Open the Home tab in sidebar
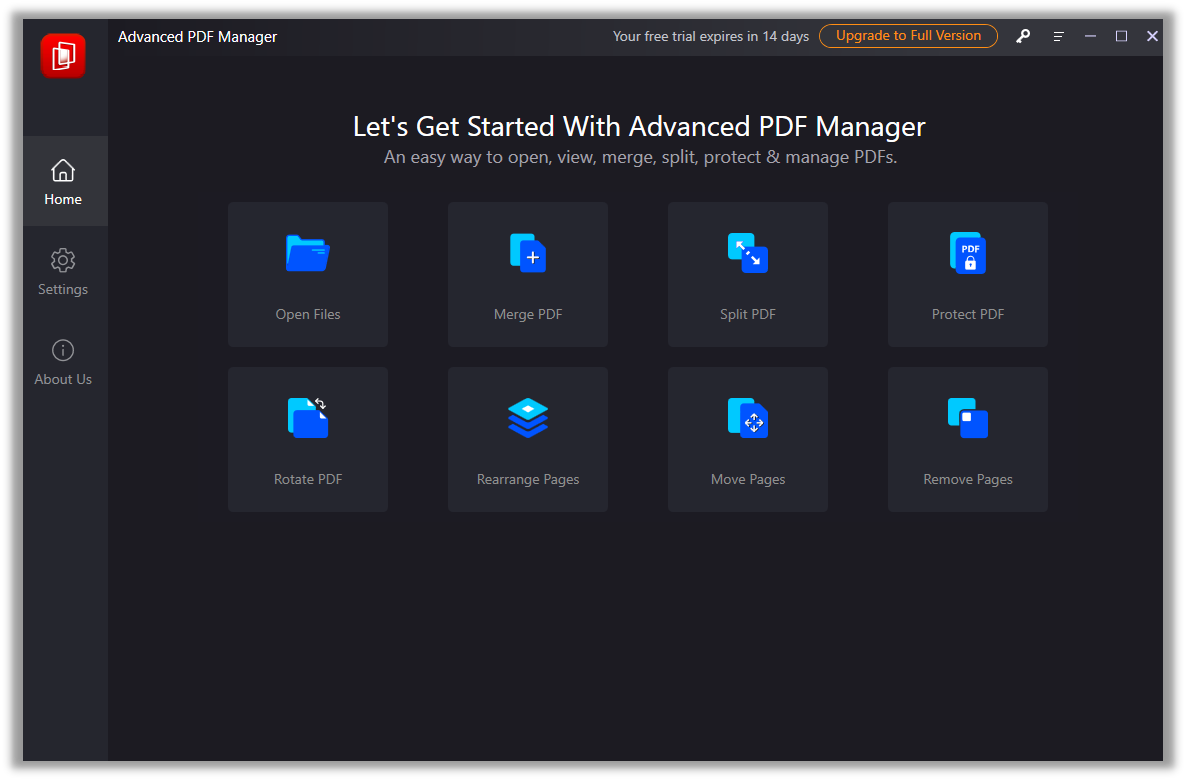 (63, 182)
